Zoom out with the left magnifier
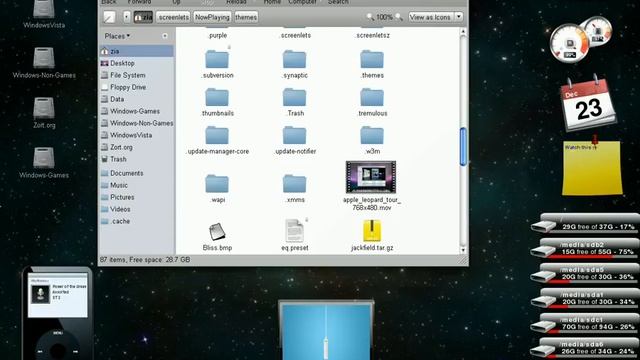Image resolution: width=640 pixels, height=360 pixels. pyautogui.click(x=370, y=17)
